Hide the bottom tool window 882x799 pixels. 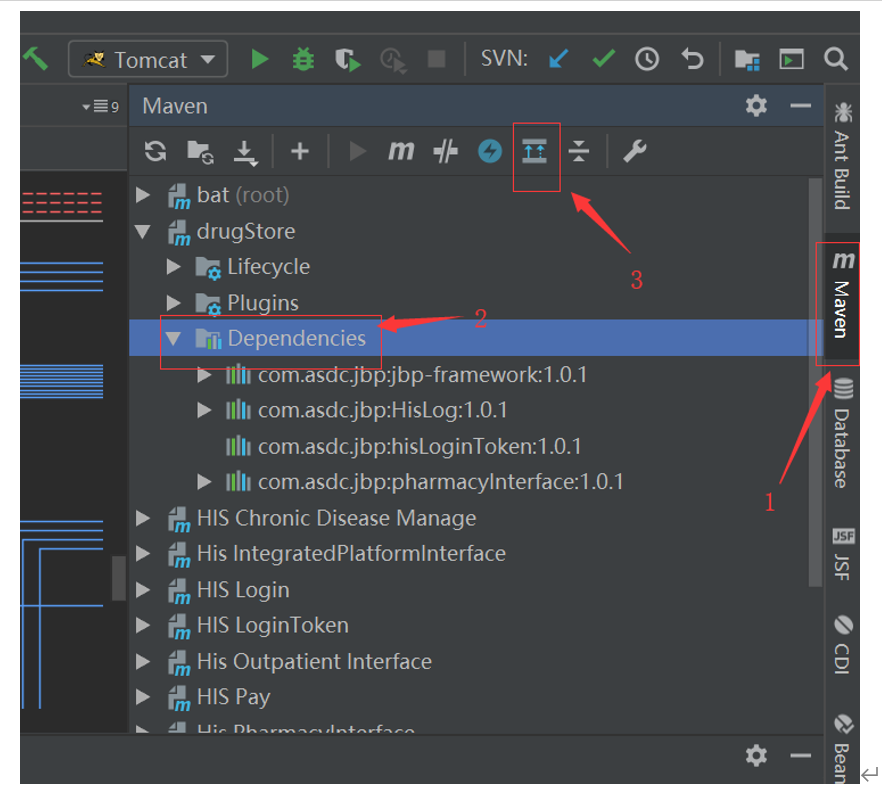pos(800,755)
